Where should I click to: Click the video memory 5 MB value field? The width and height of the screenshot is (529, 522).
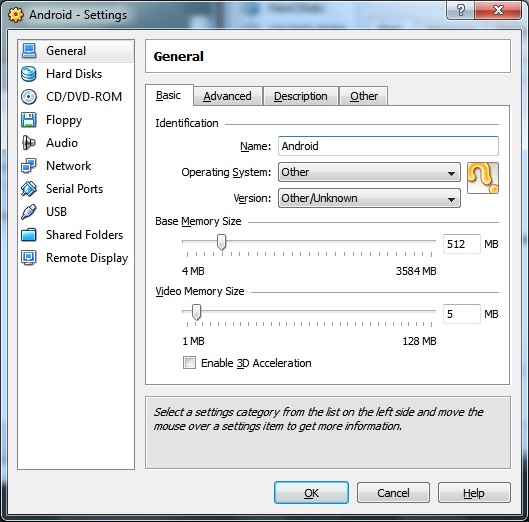point(461,314)
